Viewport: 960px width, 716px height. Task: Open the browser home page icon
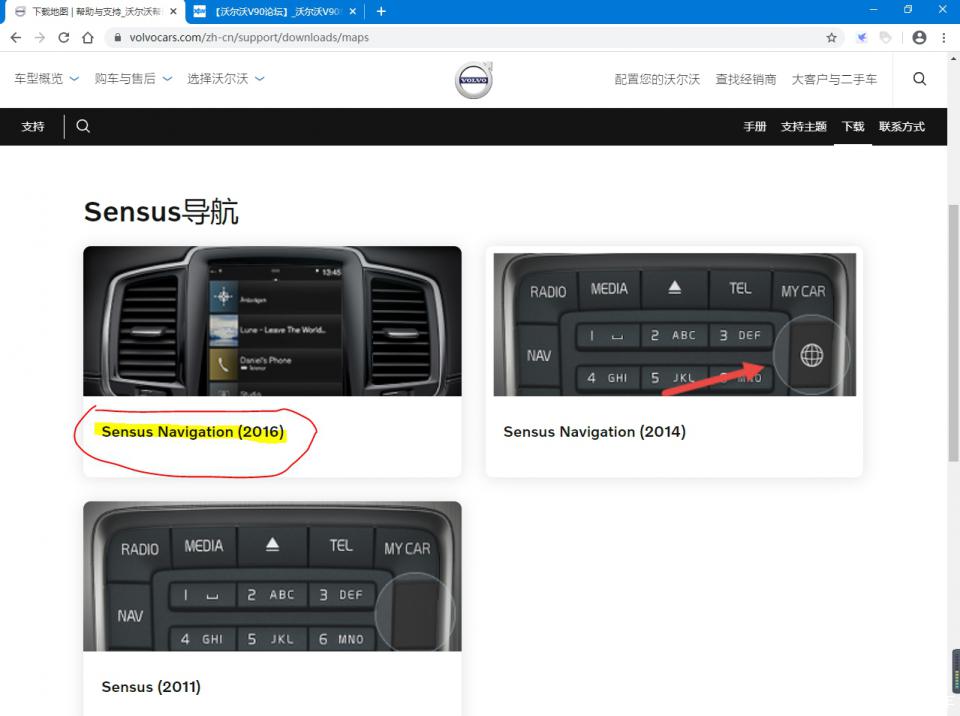[88, 37]
